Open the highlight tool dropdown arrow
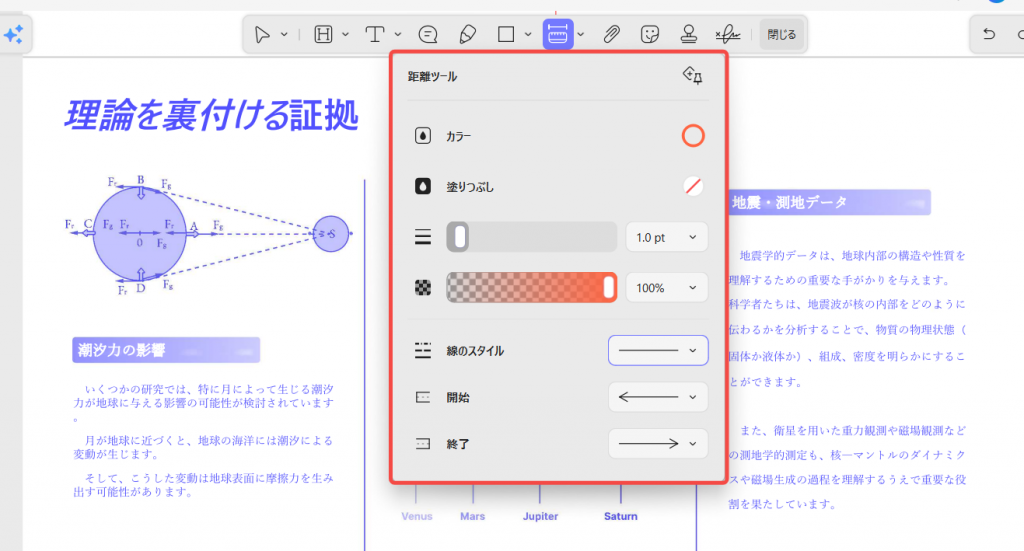Screen dimensions: 1024x551 click(345, 35)
